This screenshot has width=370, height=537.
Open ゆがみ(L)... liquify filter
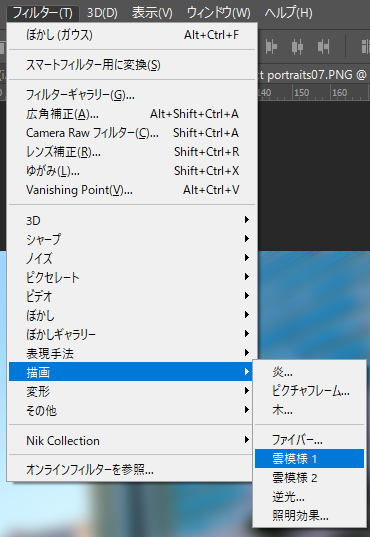132,171
